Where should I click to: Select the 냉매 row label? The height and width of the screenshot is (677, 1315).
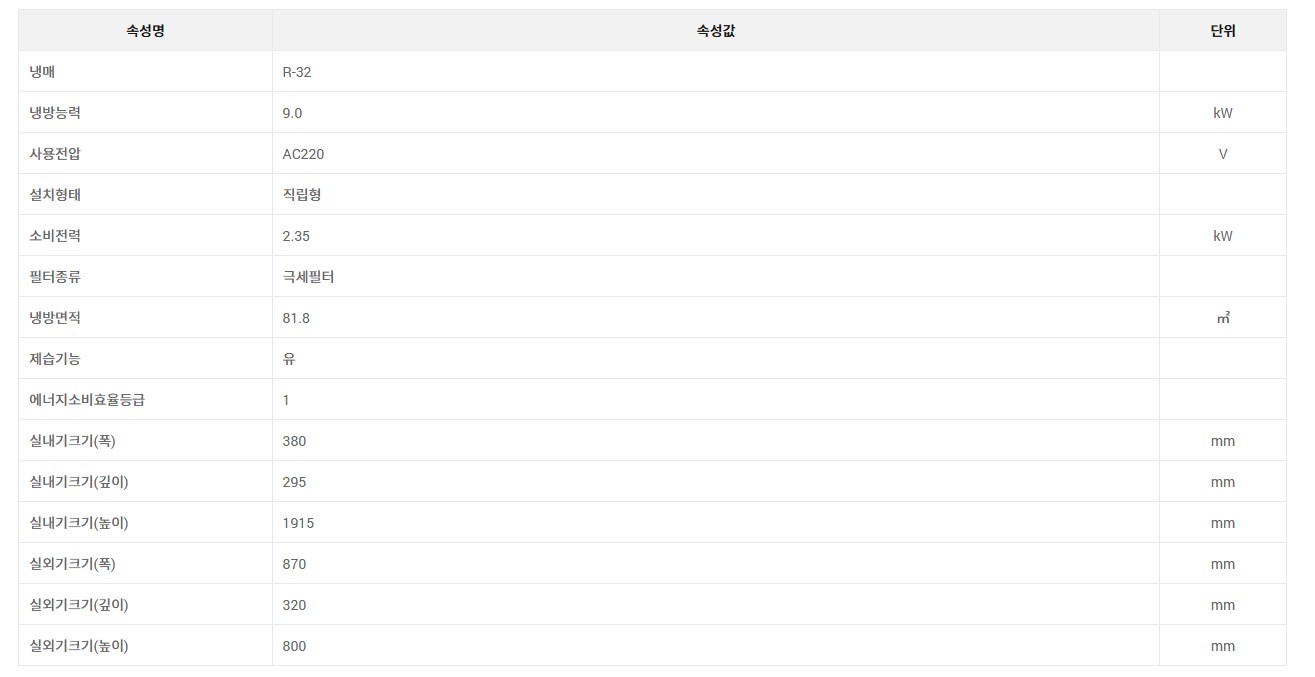point(42,72)
